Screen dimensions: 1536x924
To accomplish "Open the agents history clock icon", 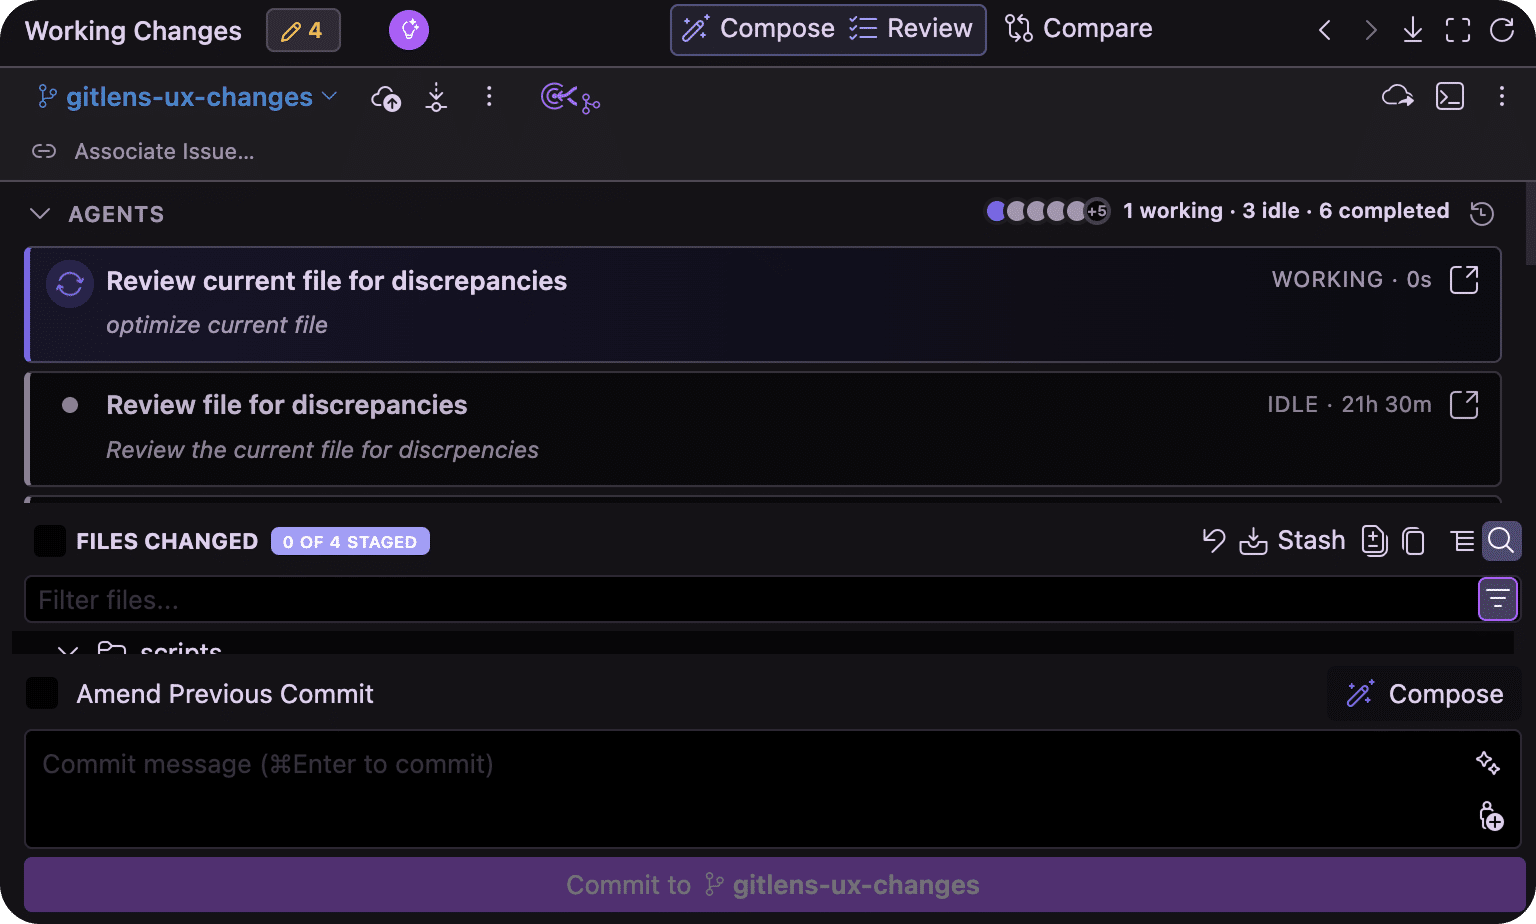I will click(1482, 213).
